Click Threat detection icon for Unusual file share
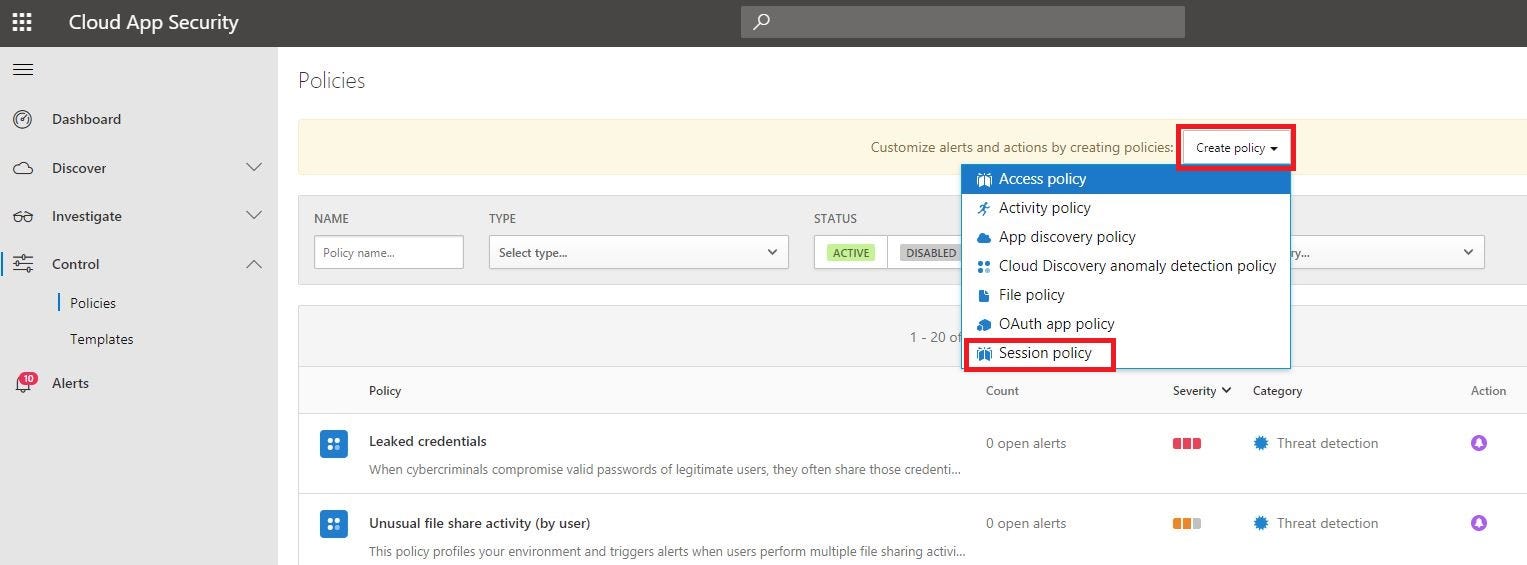1527x565 pixels. click(x=1261, y=523)
